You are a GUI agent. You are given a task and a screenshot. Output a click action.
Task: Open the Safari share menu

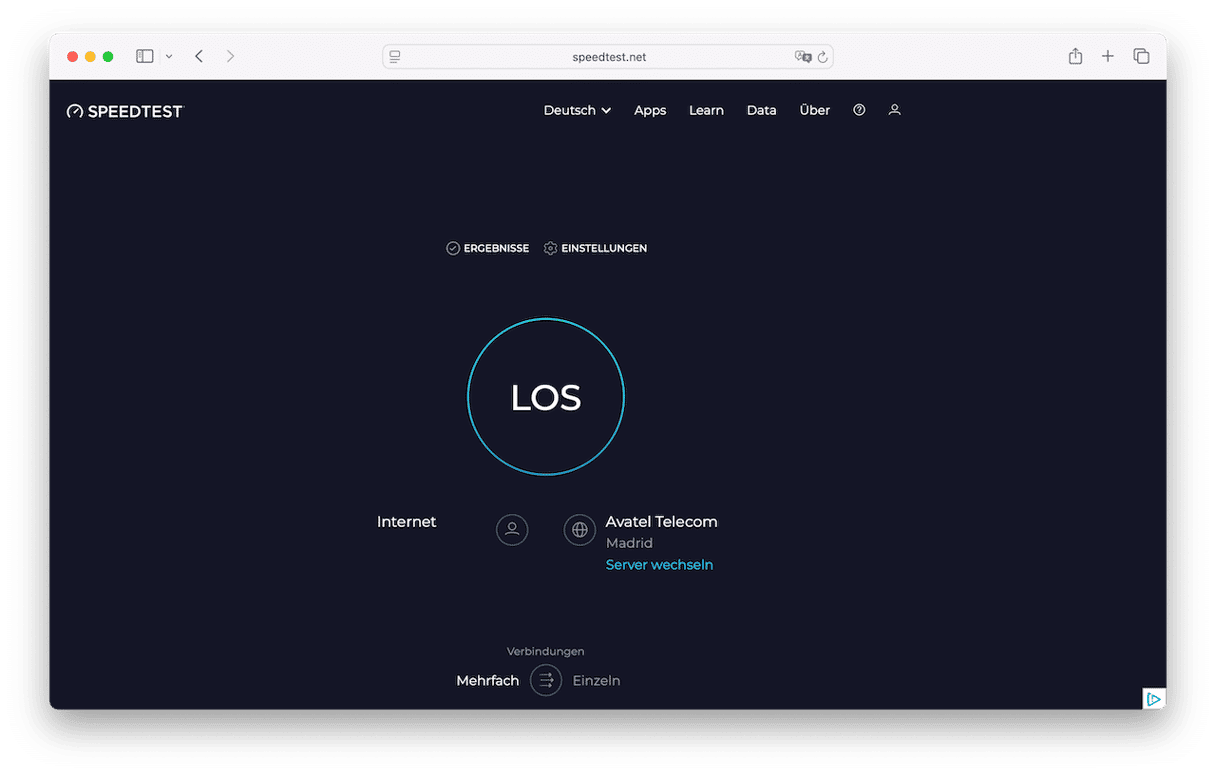(1075, 56)
